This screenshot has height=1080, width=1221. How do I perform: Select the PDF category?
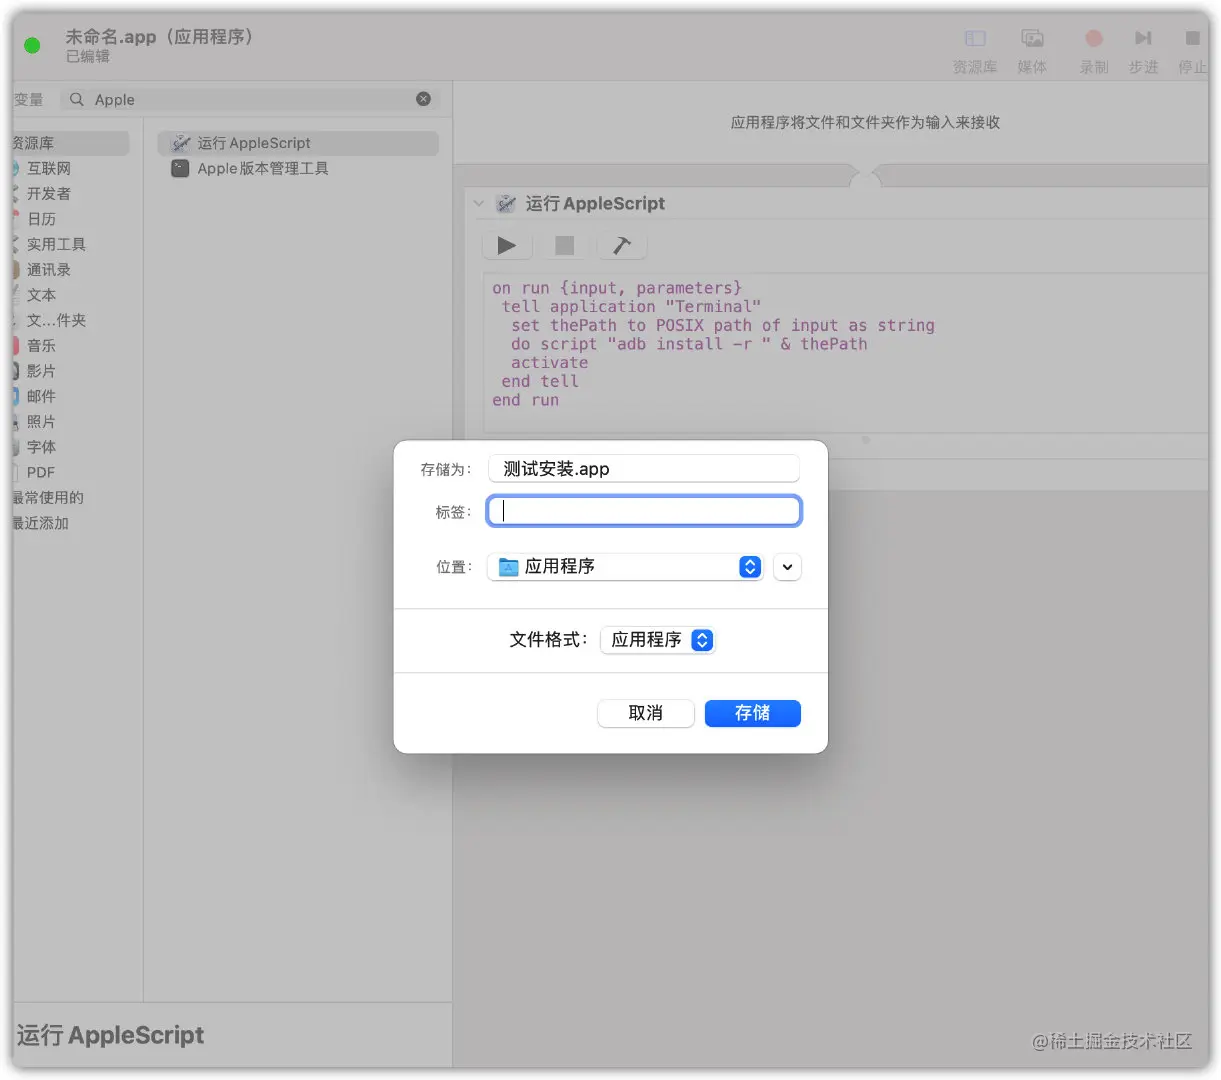click(x=41, y=472)
